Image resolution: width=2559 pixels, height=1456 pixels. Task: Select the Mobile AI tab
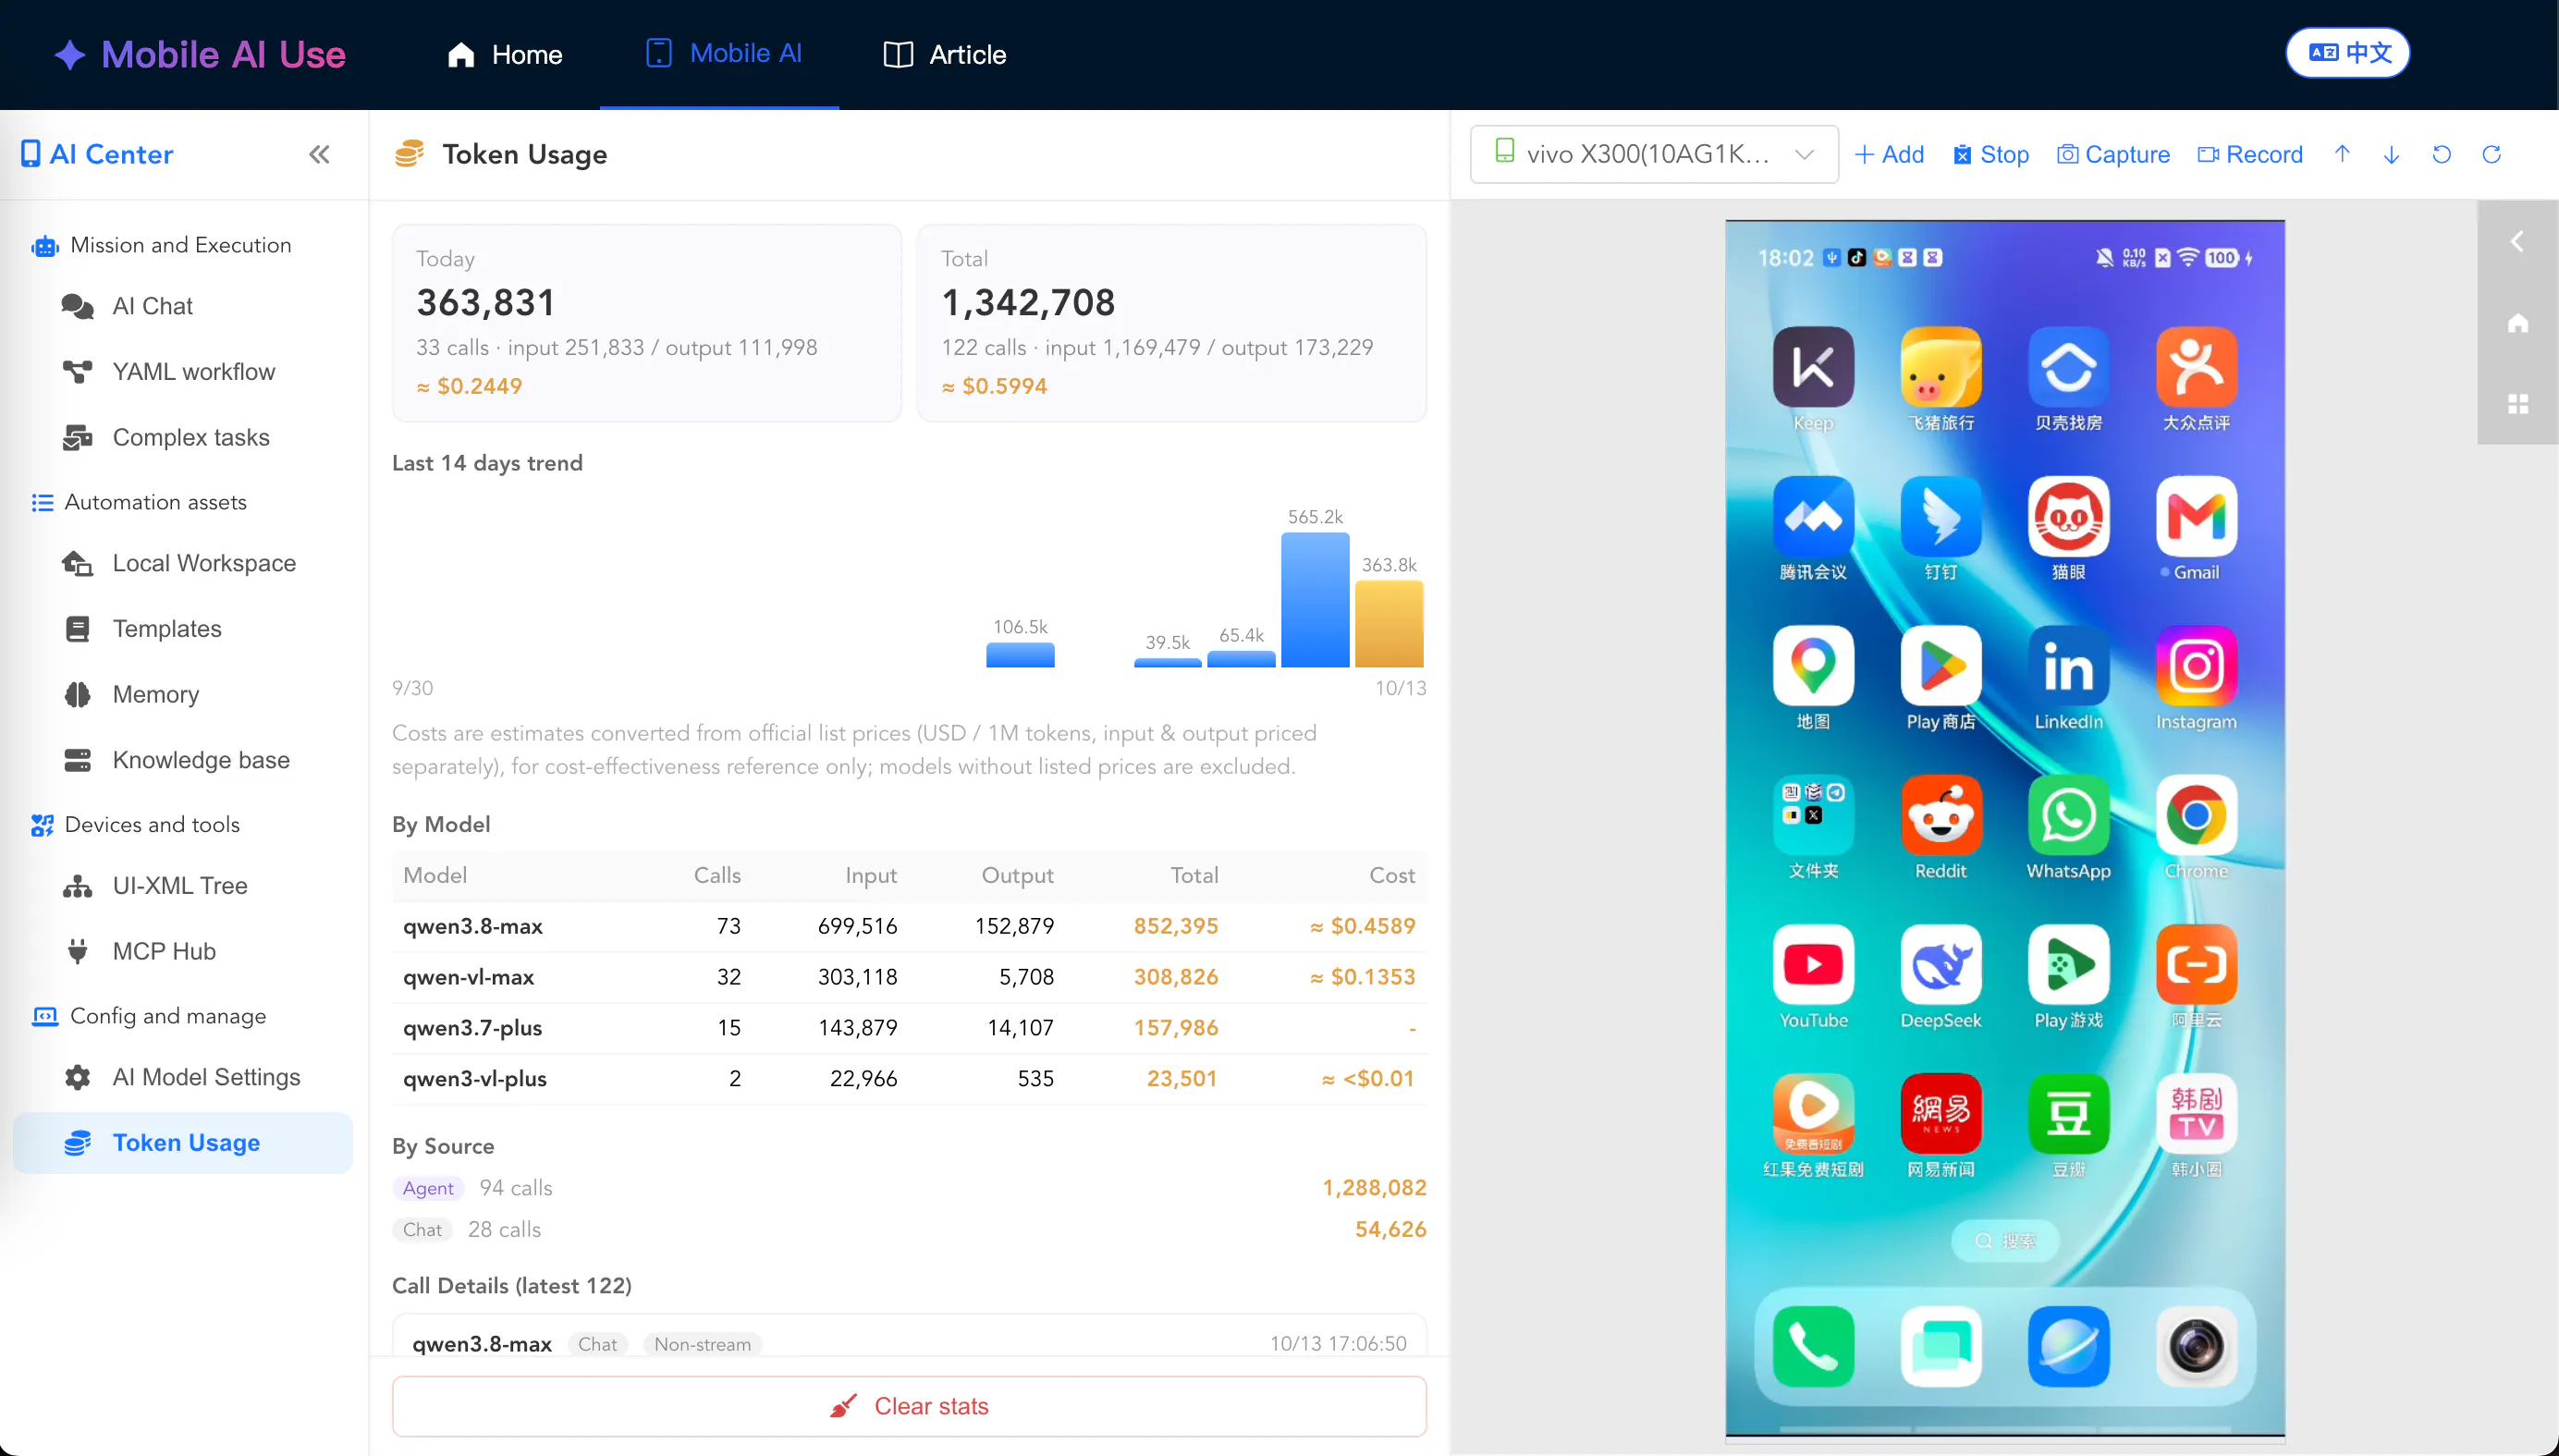pos(723,53)
